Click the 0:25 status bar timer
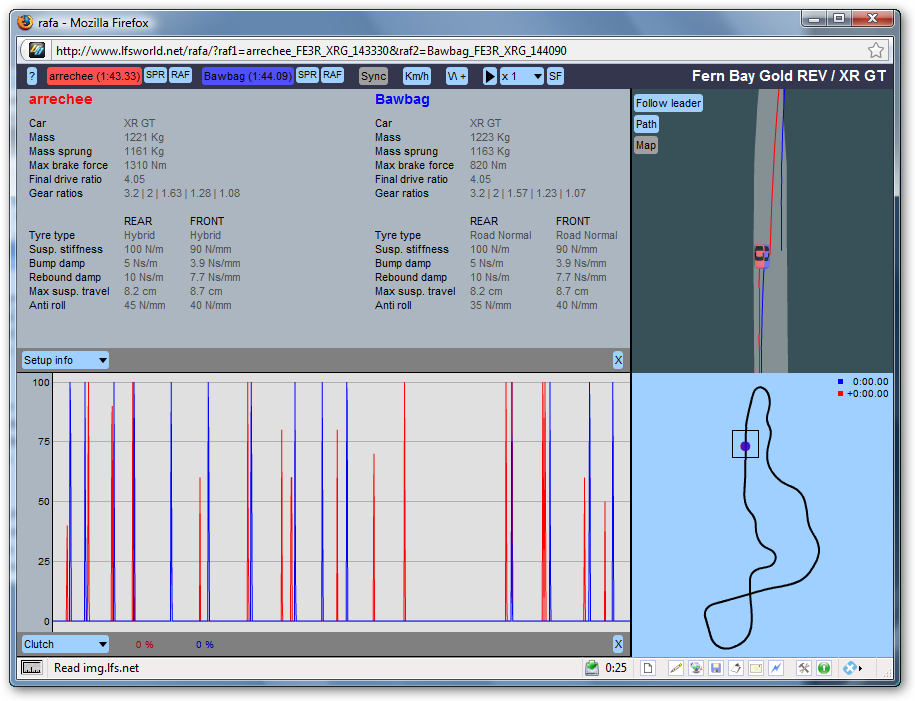 (616, 668)
